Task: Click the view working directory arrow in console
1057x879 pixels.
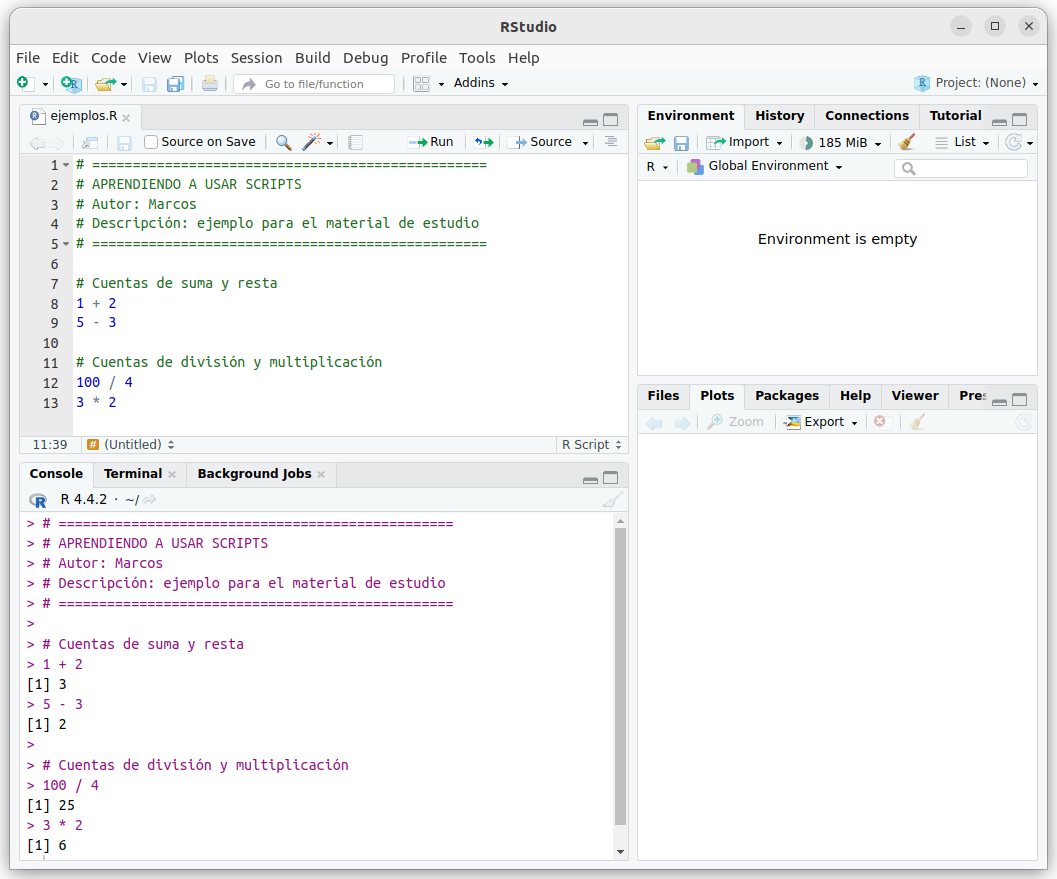Action: [150, 499]
